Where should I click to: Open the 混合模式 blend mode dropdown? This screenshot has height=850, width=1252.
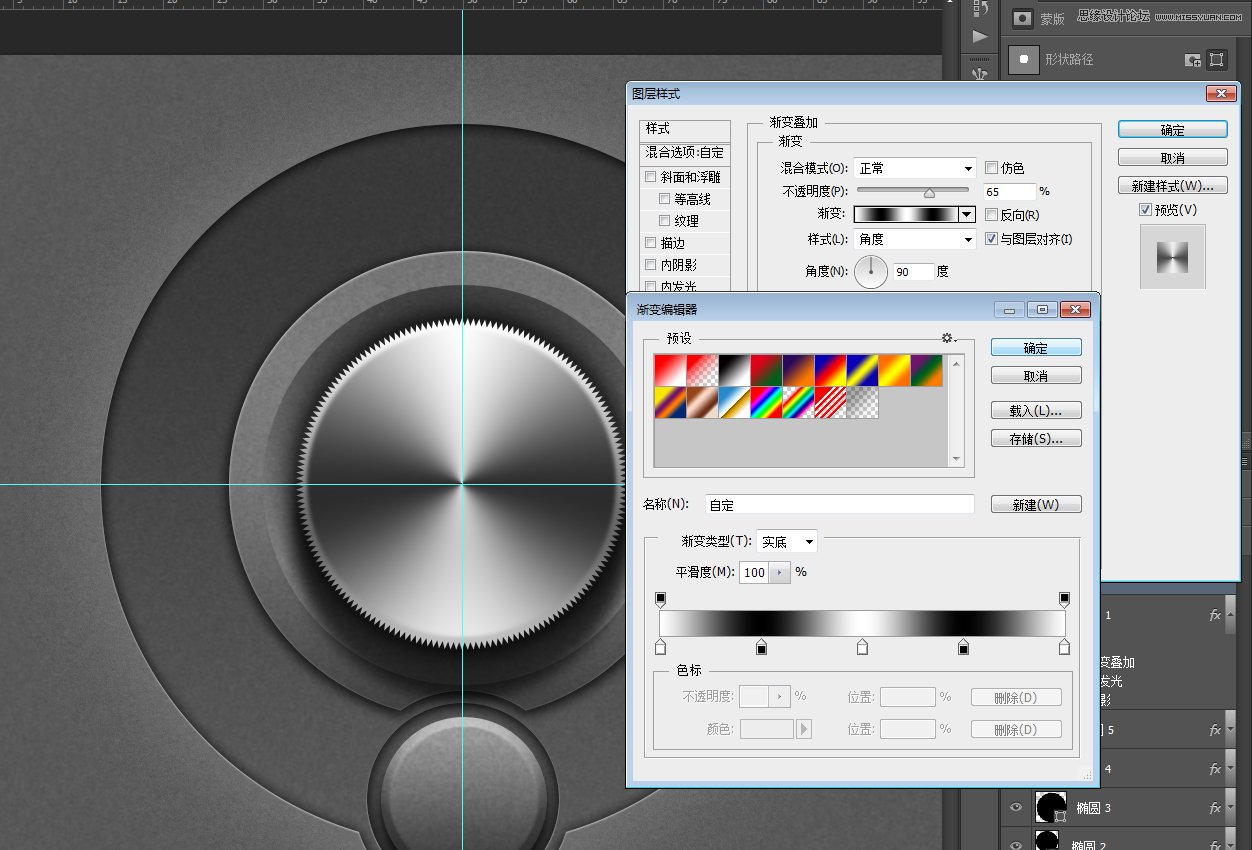click(913, 167)
